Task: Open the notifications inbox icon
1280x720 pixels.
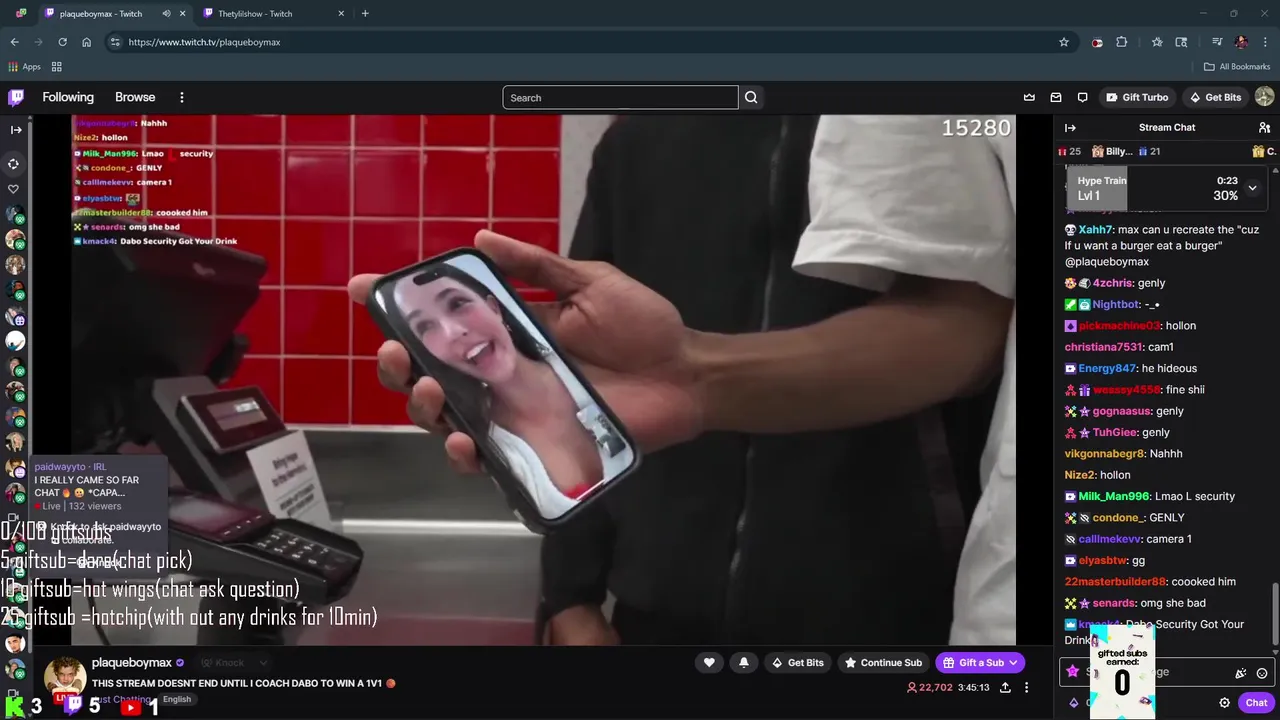Action: pyautogui.click(x=1056, y=97)
